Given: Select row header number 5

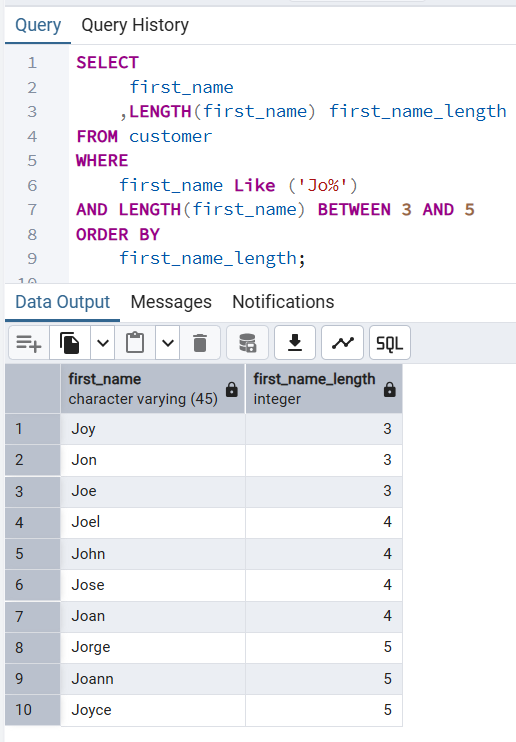Looking at the screenshot, I should click(33, 554).
